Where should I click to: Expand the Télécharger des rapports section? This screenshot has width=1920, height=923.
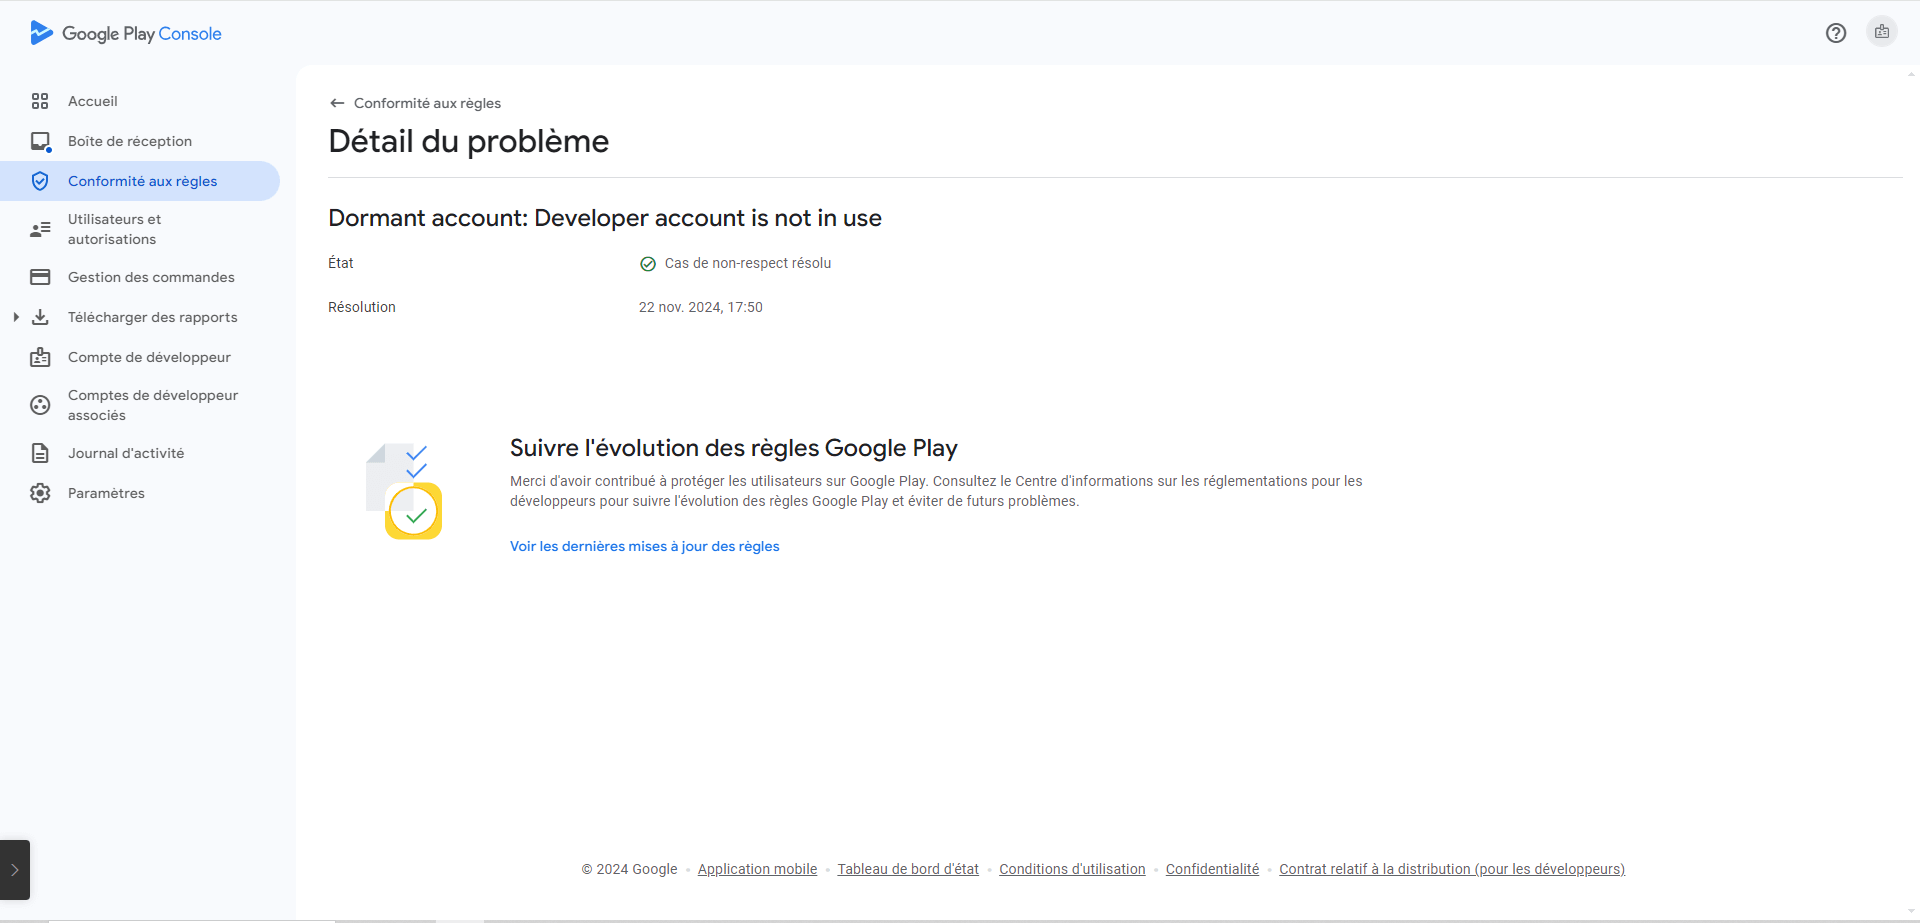15,316
